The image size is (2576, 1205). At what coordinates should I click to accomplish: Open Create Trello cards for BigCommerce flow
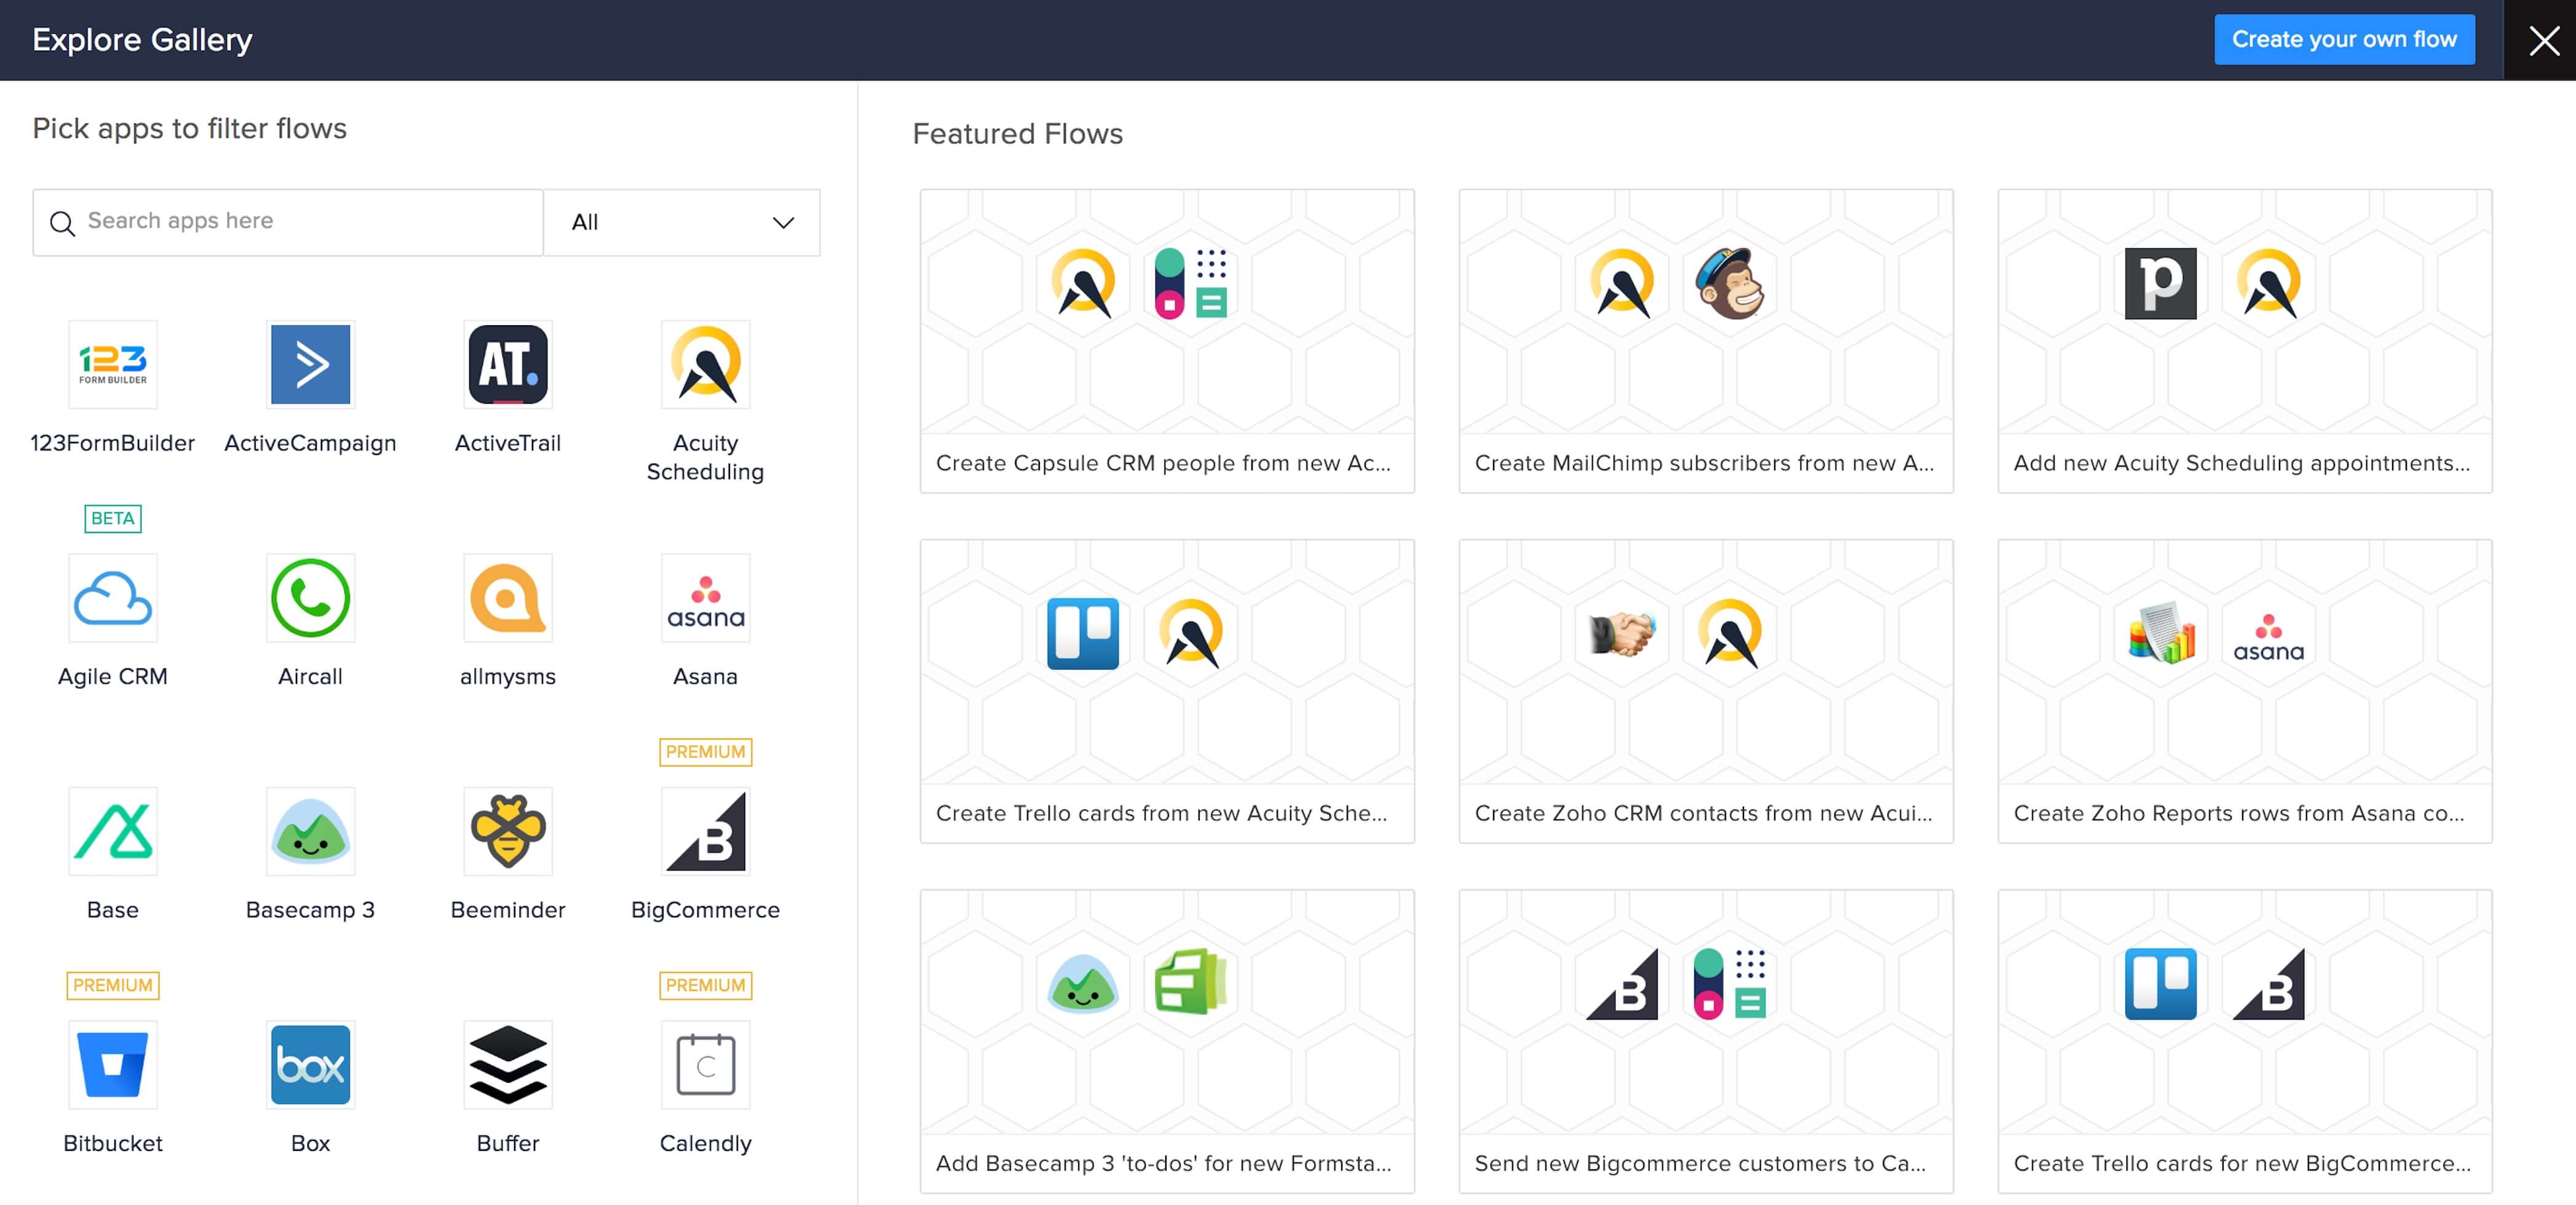2244,1041
